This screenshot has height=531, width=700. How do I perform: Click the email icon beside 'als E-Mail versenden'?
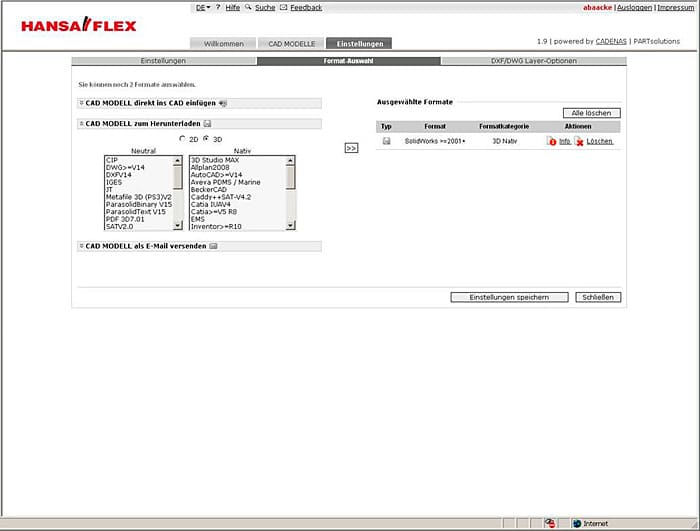[213, 246]
